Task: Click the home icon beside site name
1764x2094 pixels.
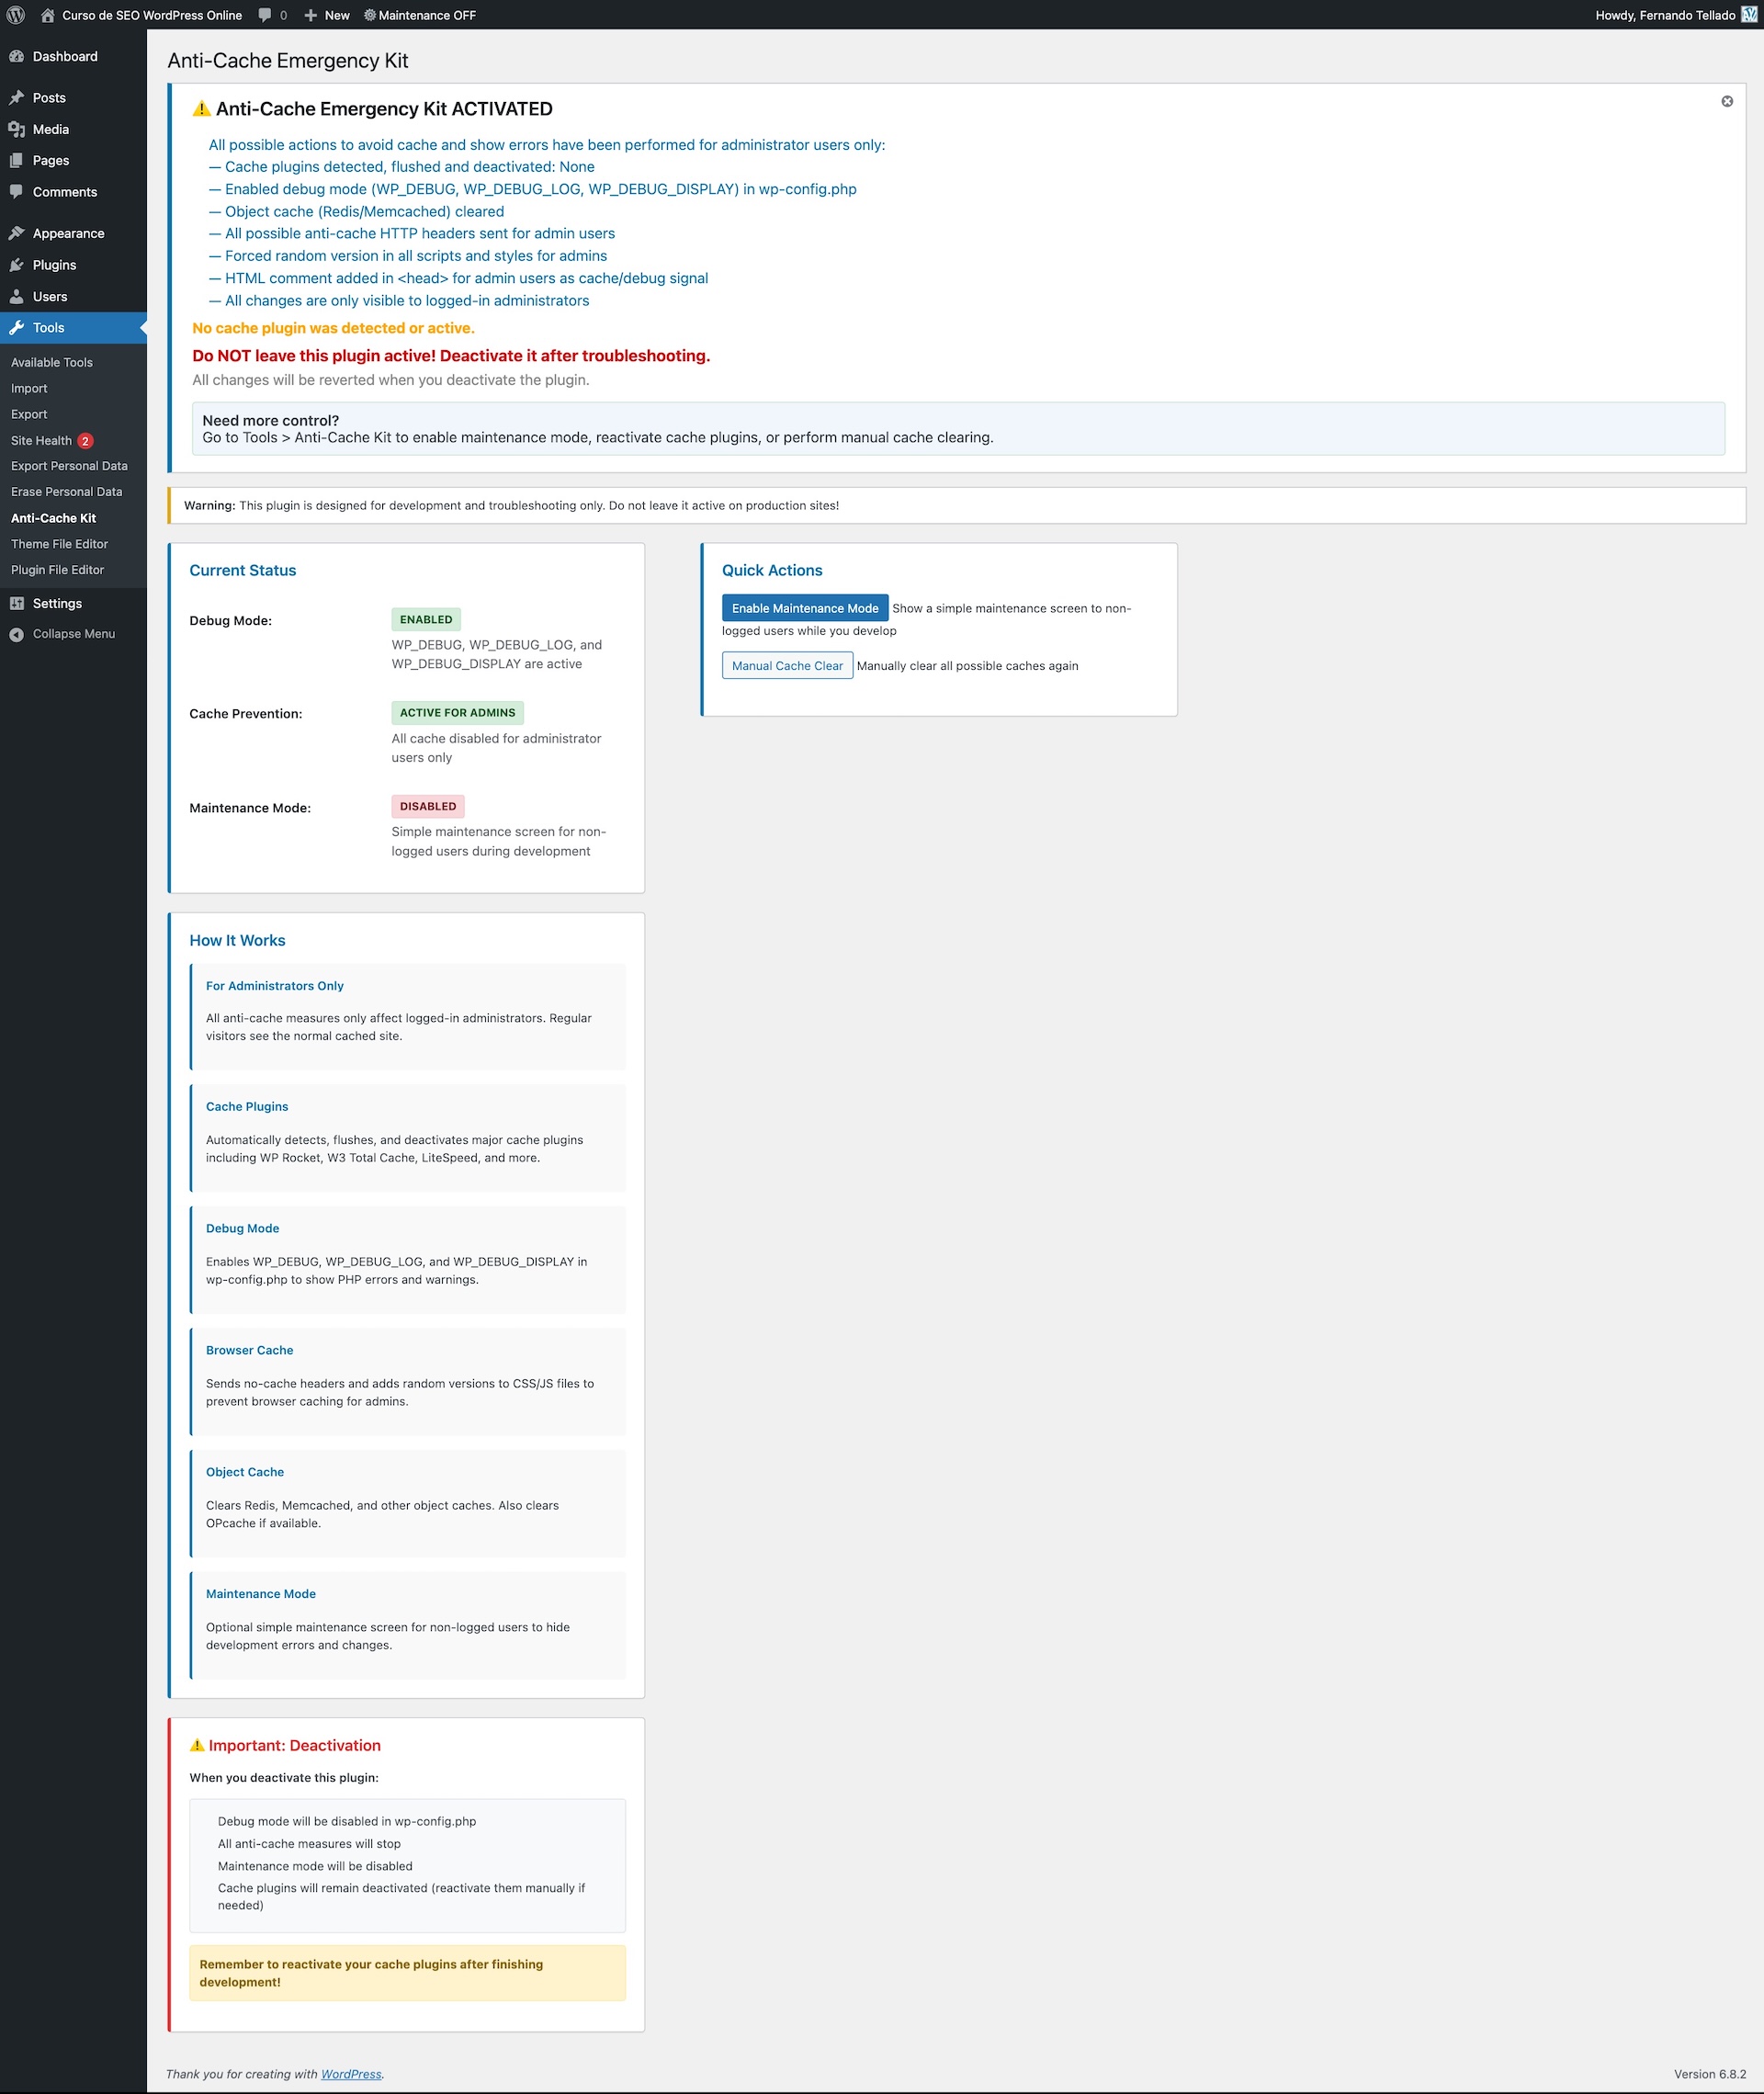Action: point(47,15)
